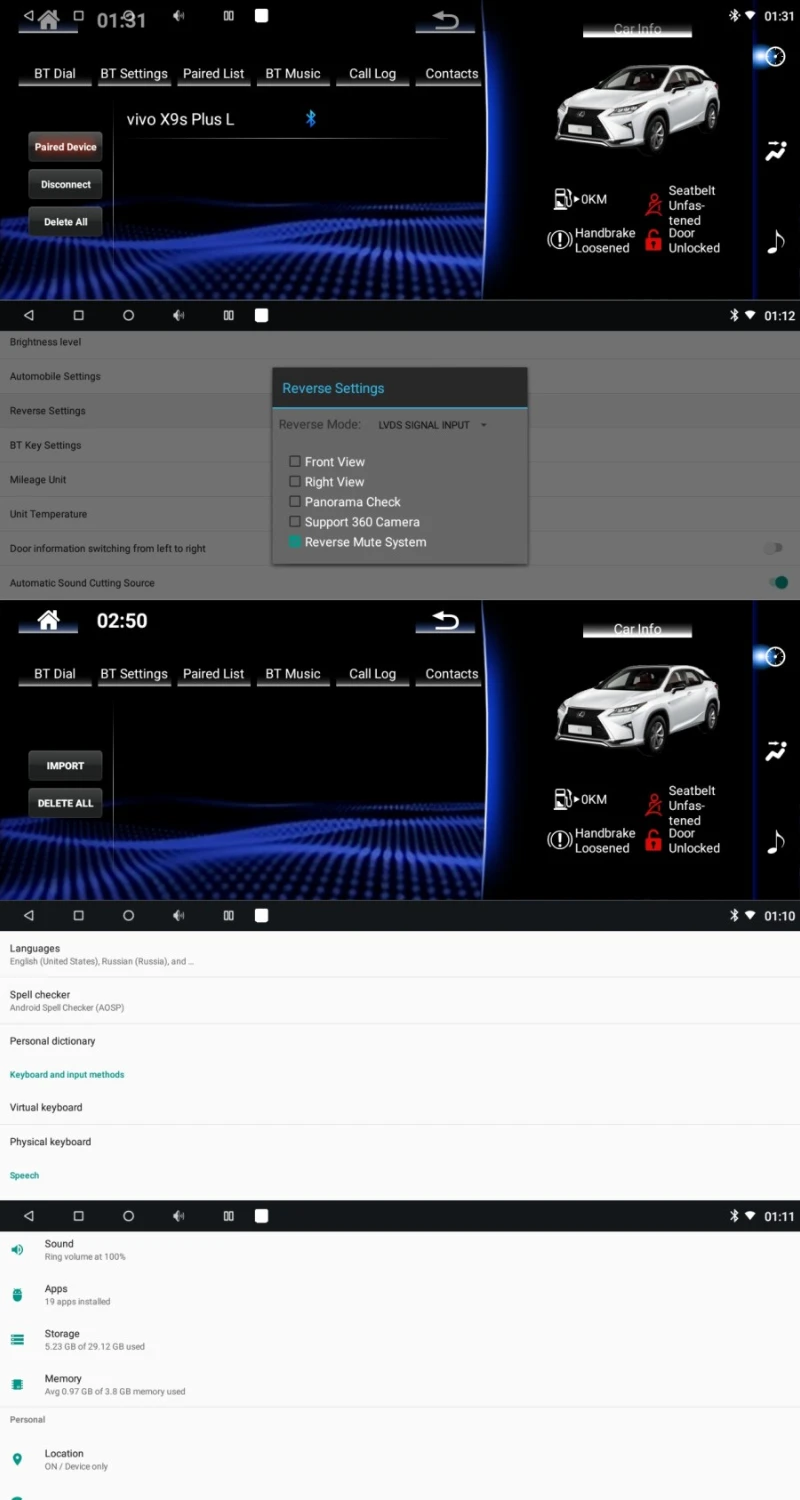The height and width of the screenshot is (1500, 800).
Task: Click DELETE ALL below IMPORT
Action: pyautogui.click(x=65, y=803)
